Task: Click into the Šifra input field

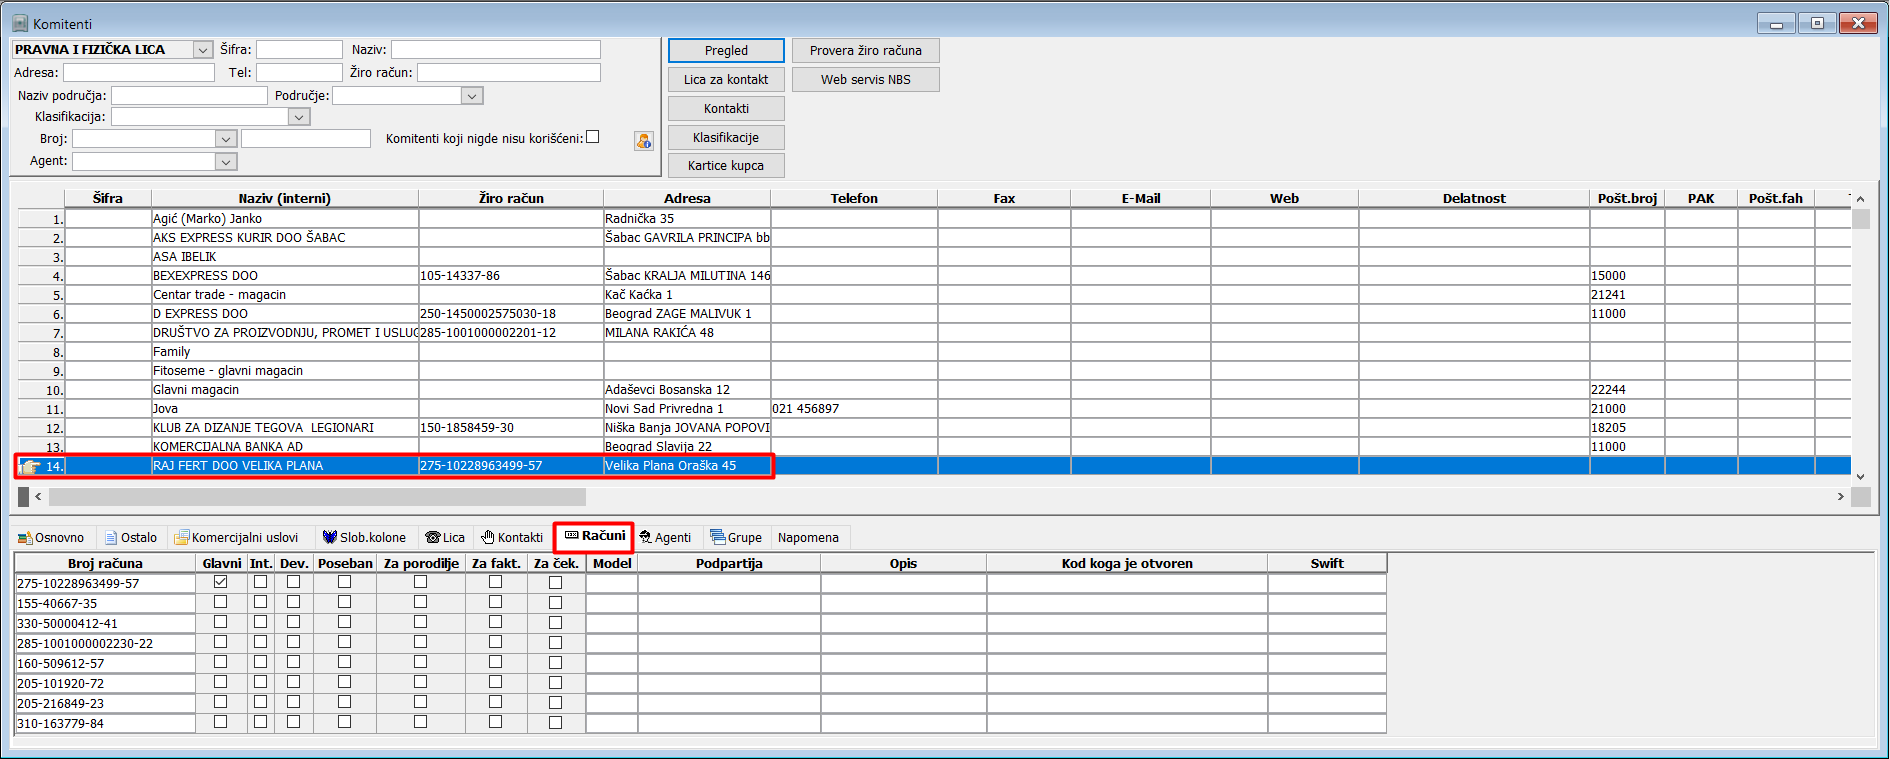Action: click(x=299, y=50)
